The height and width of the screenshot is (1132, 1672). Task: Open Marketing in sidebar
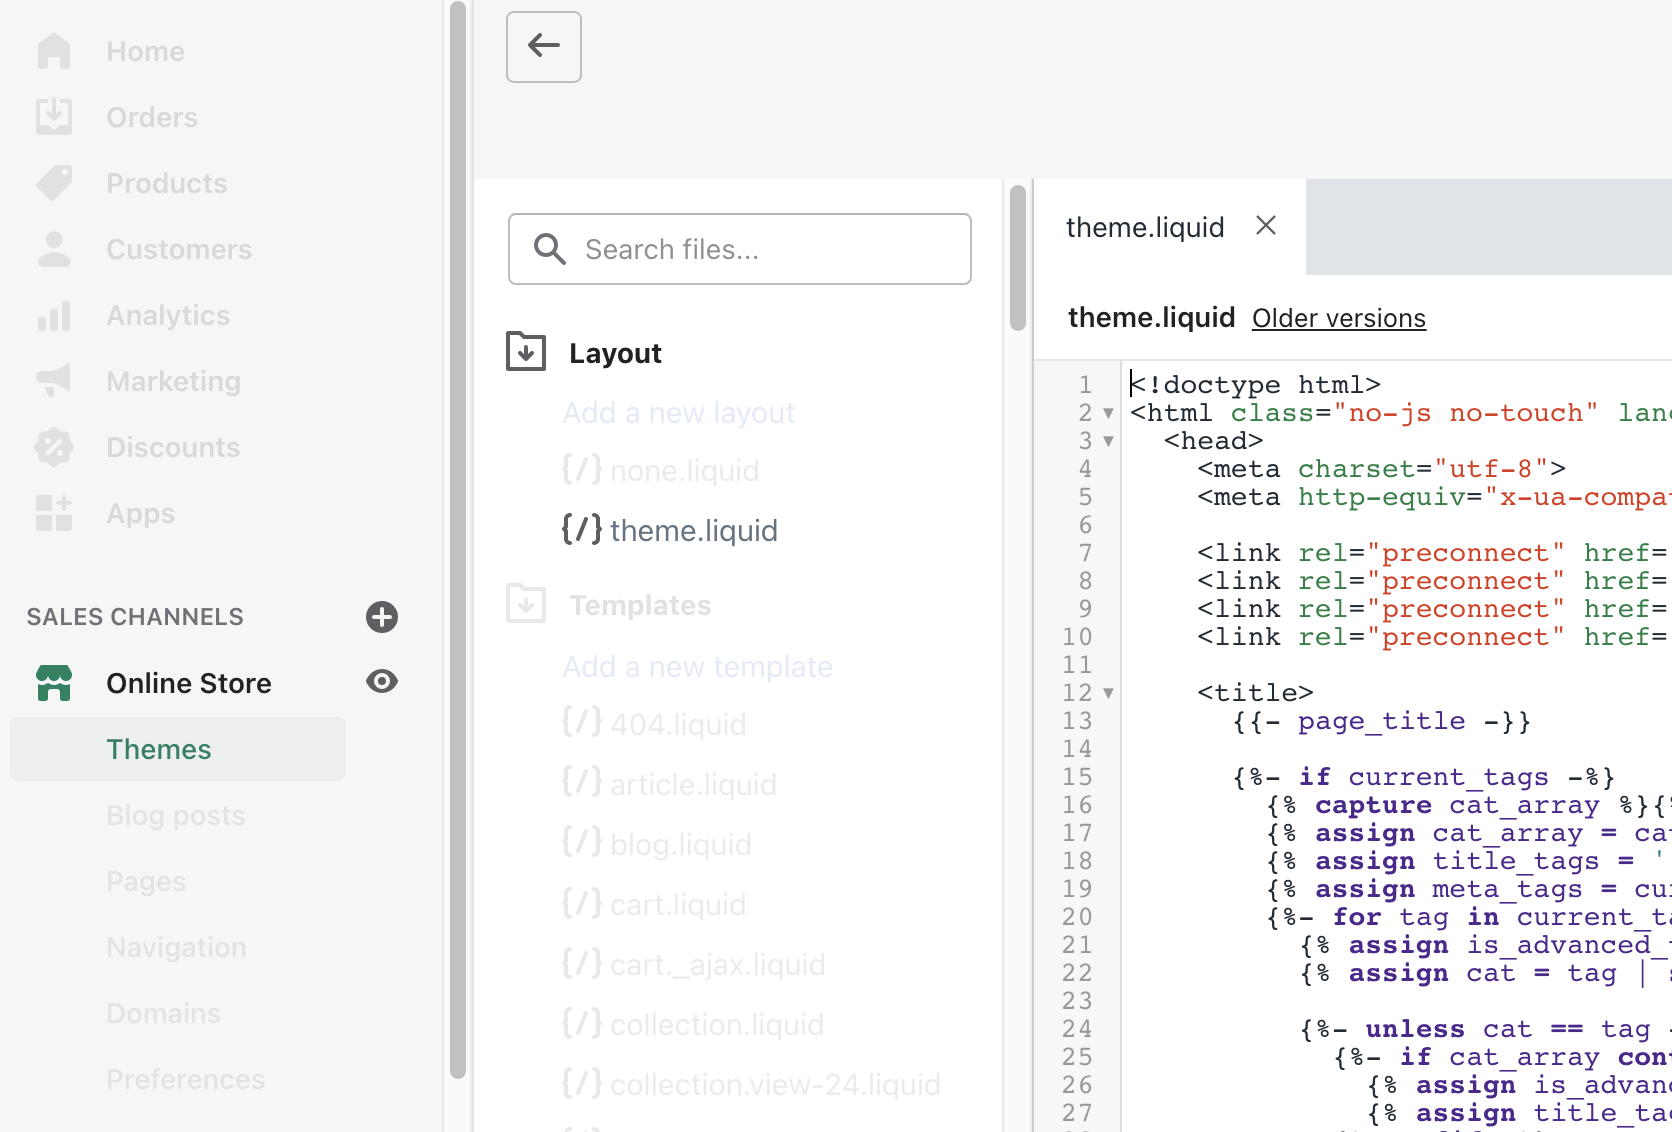click(x=173, y=381)
